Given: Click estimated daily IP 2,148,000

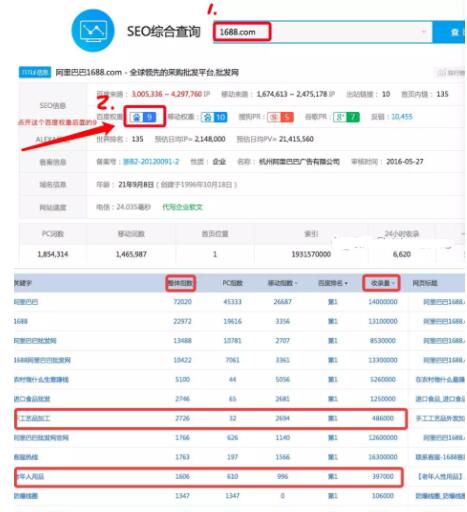Looking at the screenshot, I should [210, 139].
